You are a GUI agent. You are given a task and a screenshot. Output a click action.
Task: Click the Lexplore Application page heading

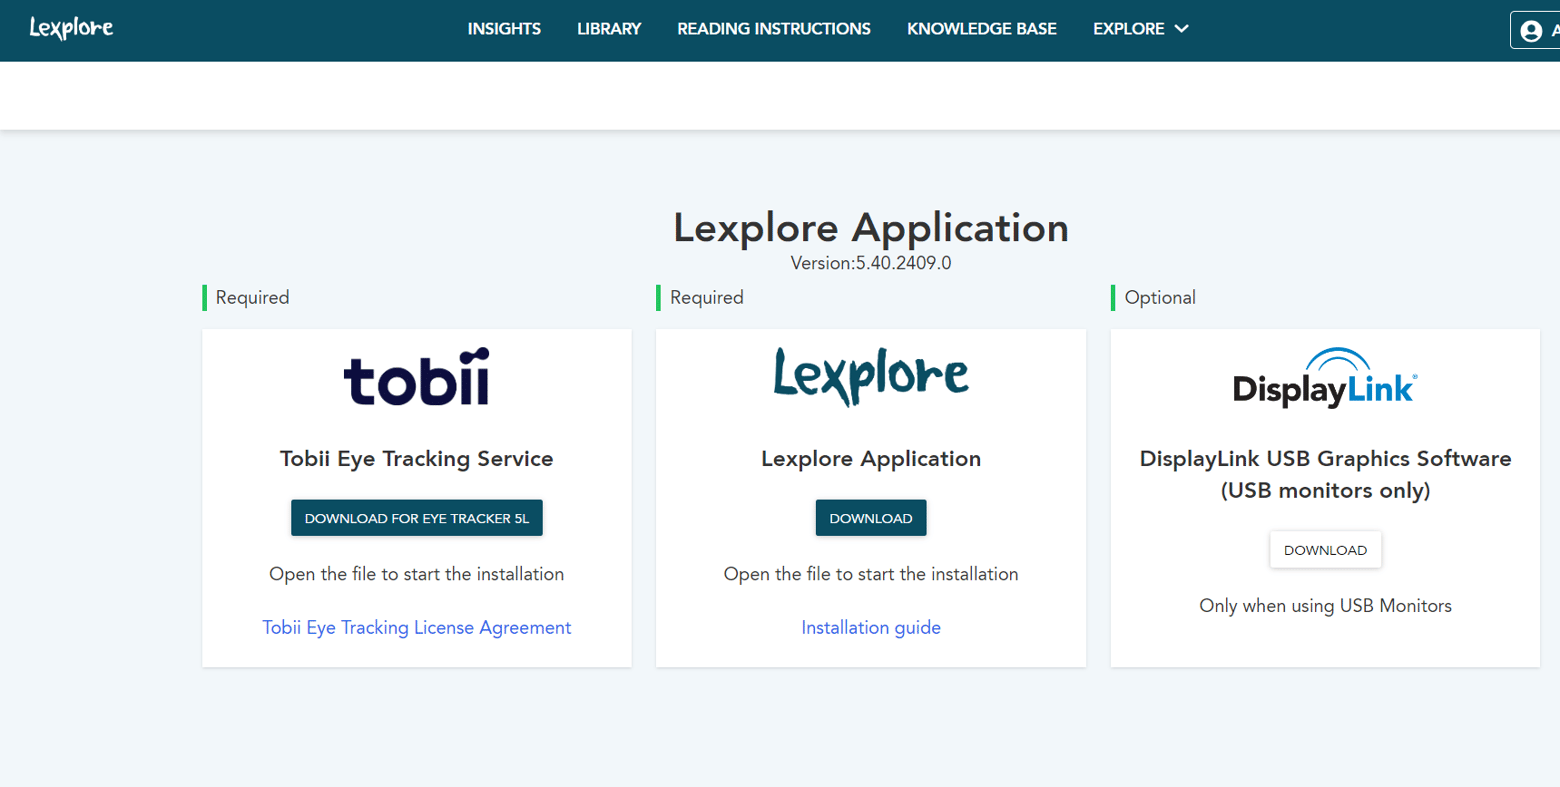click(870, 228)
